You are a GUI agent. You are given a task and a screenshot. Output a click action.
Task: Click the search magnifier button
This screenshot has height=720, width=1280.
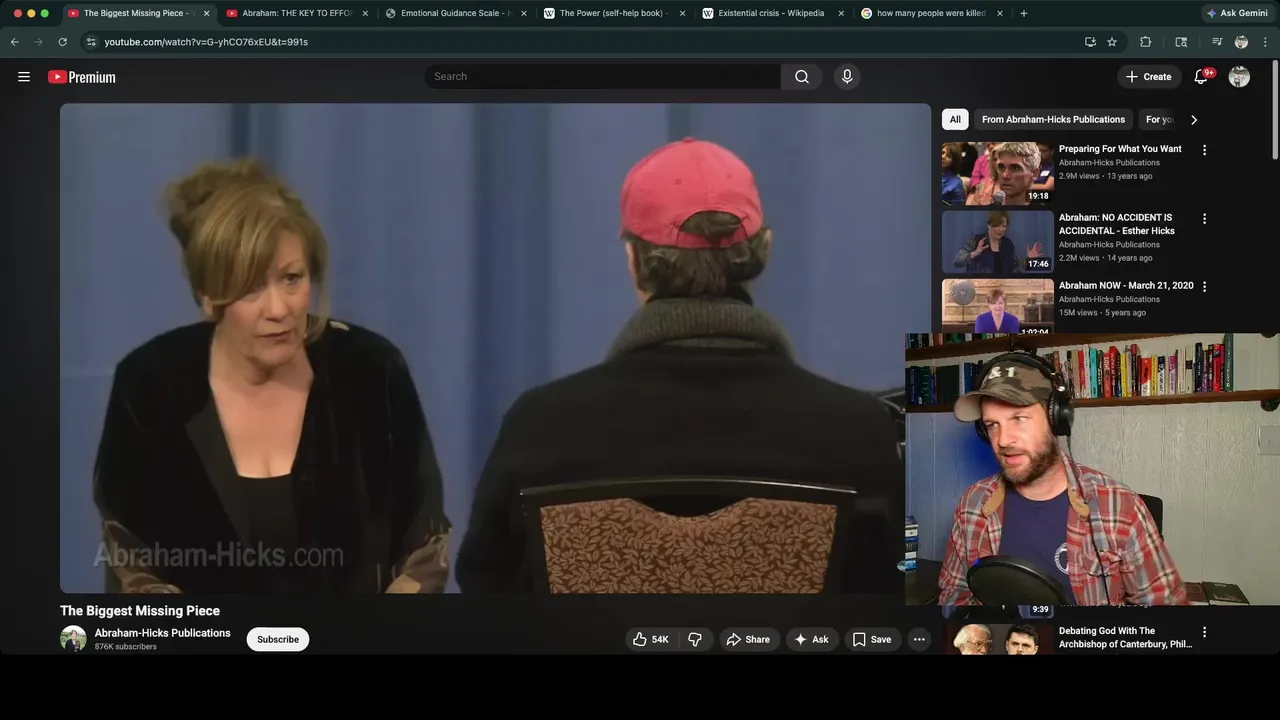click(802, 77)
